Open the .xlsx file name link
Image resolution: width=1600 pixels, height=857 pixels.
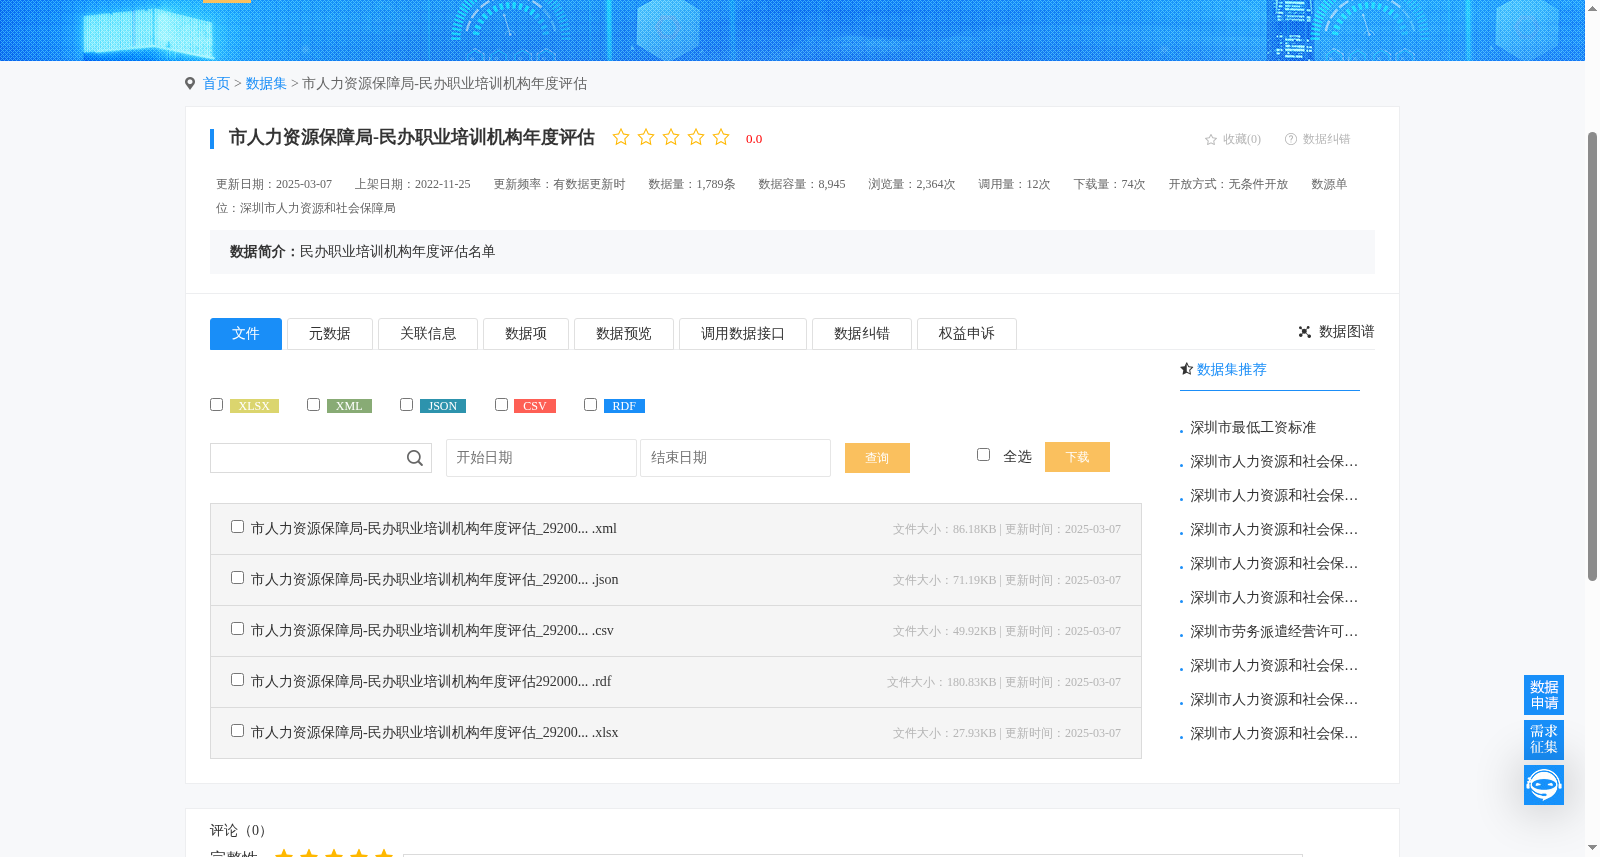(435, 733)
